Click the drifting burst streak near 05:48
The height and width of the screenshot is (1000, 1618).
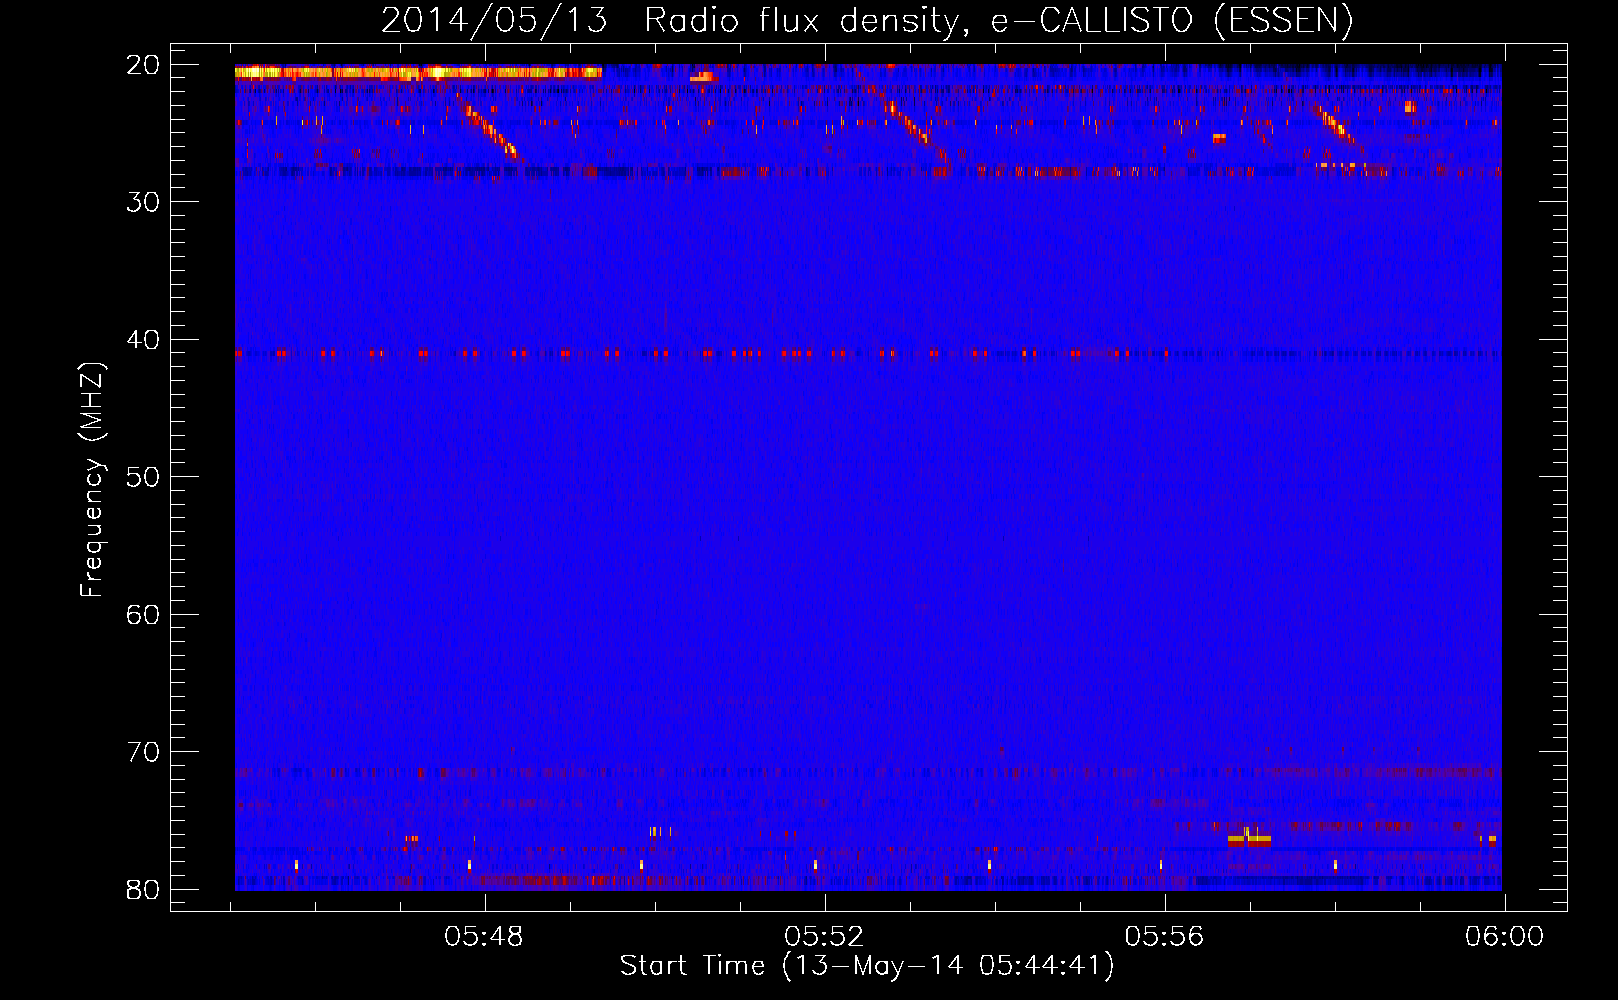coord(488,127)
